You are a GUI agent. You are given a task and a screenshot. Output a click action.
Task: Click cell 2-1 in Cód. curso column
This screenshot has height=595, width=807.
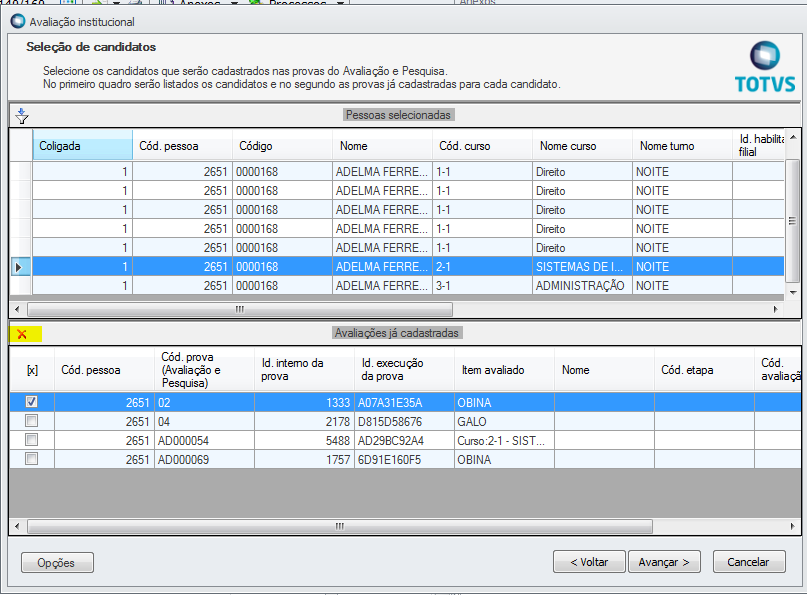click(x=482, y=267)
